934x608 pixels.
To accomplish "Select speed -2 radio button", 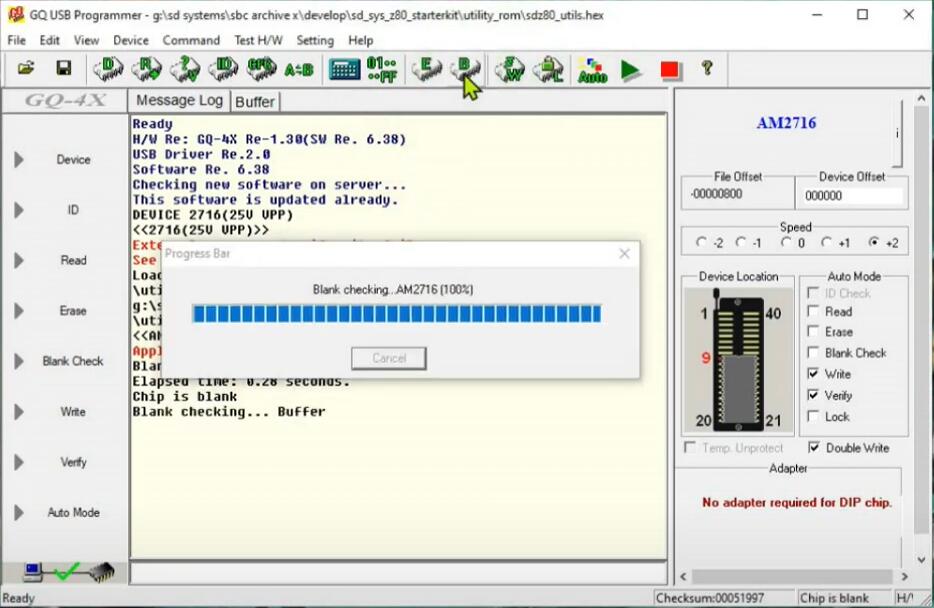I will [701, 242].
